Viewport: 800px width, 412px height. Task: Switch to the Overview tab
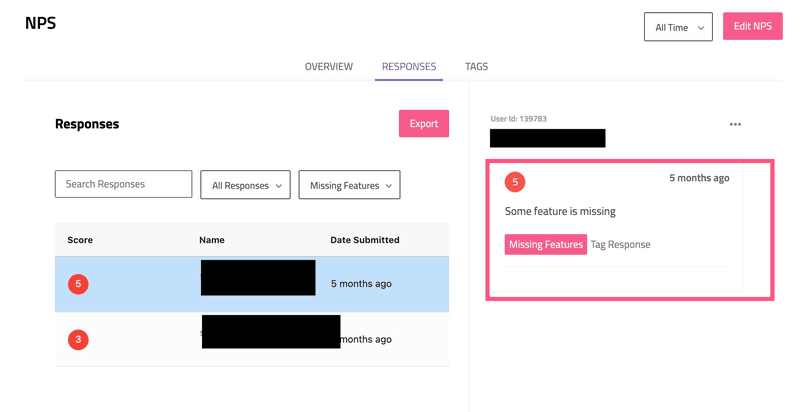click(328, 67)
